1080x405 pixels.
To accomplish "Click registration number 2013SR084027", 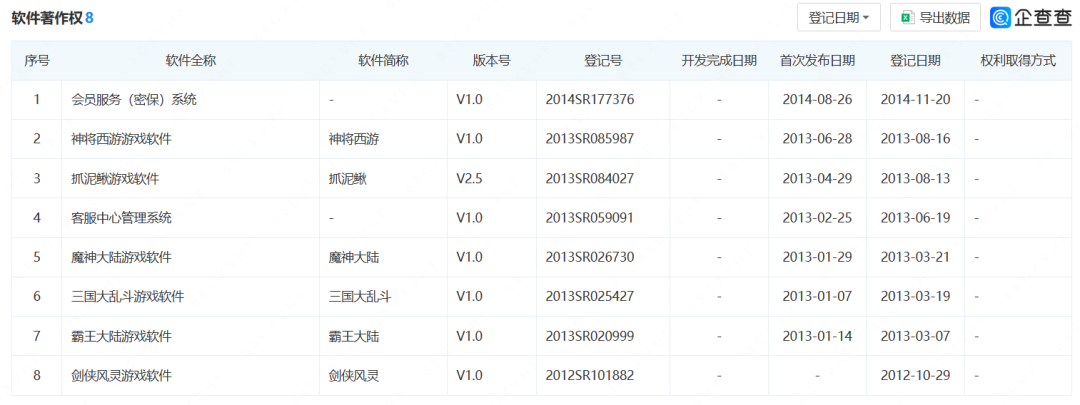I will [x=590, y=178].
